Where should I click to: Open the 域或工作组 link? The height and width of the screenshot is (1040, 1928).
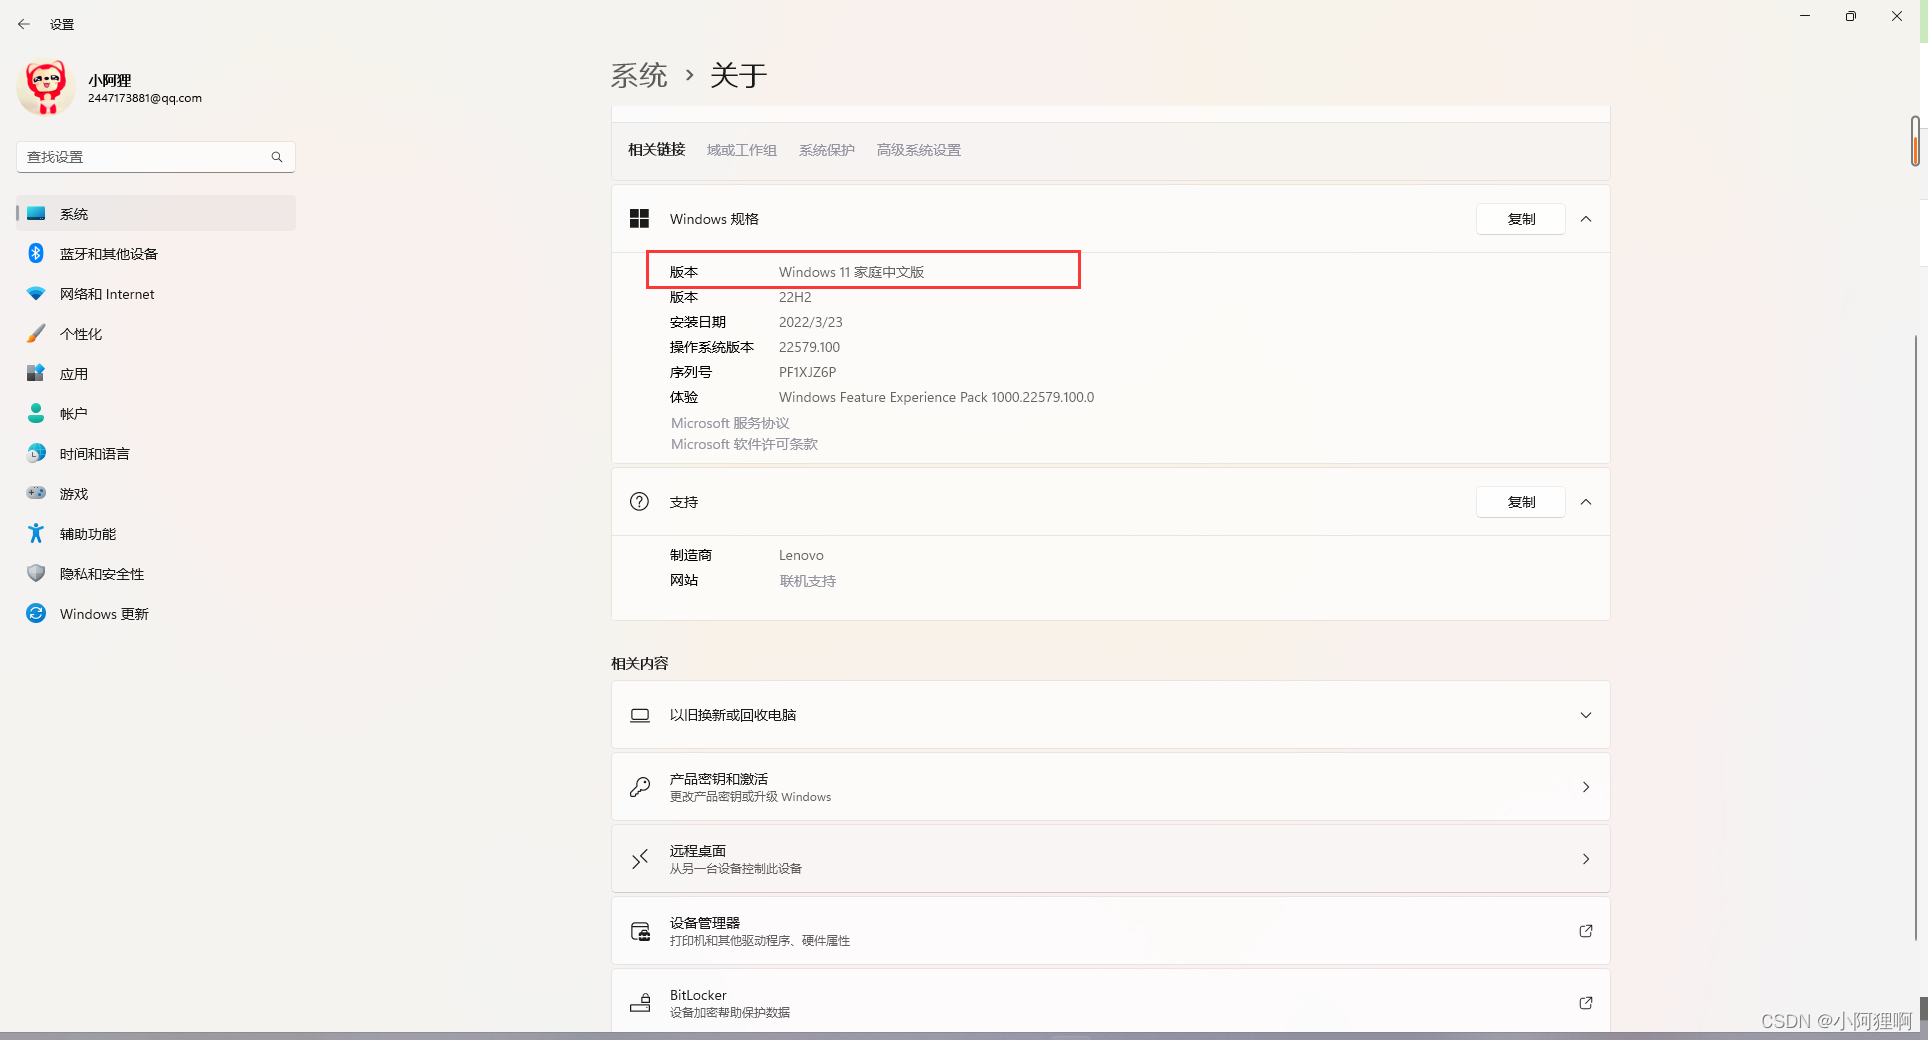(x=742, y=150)
